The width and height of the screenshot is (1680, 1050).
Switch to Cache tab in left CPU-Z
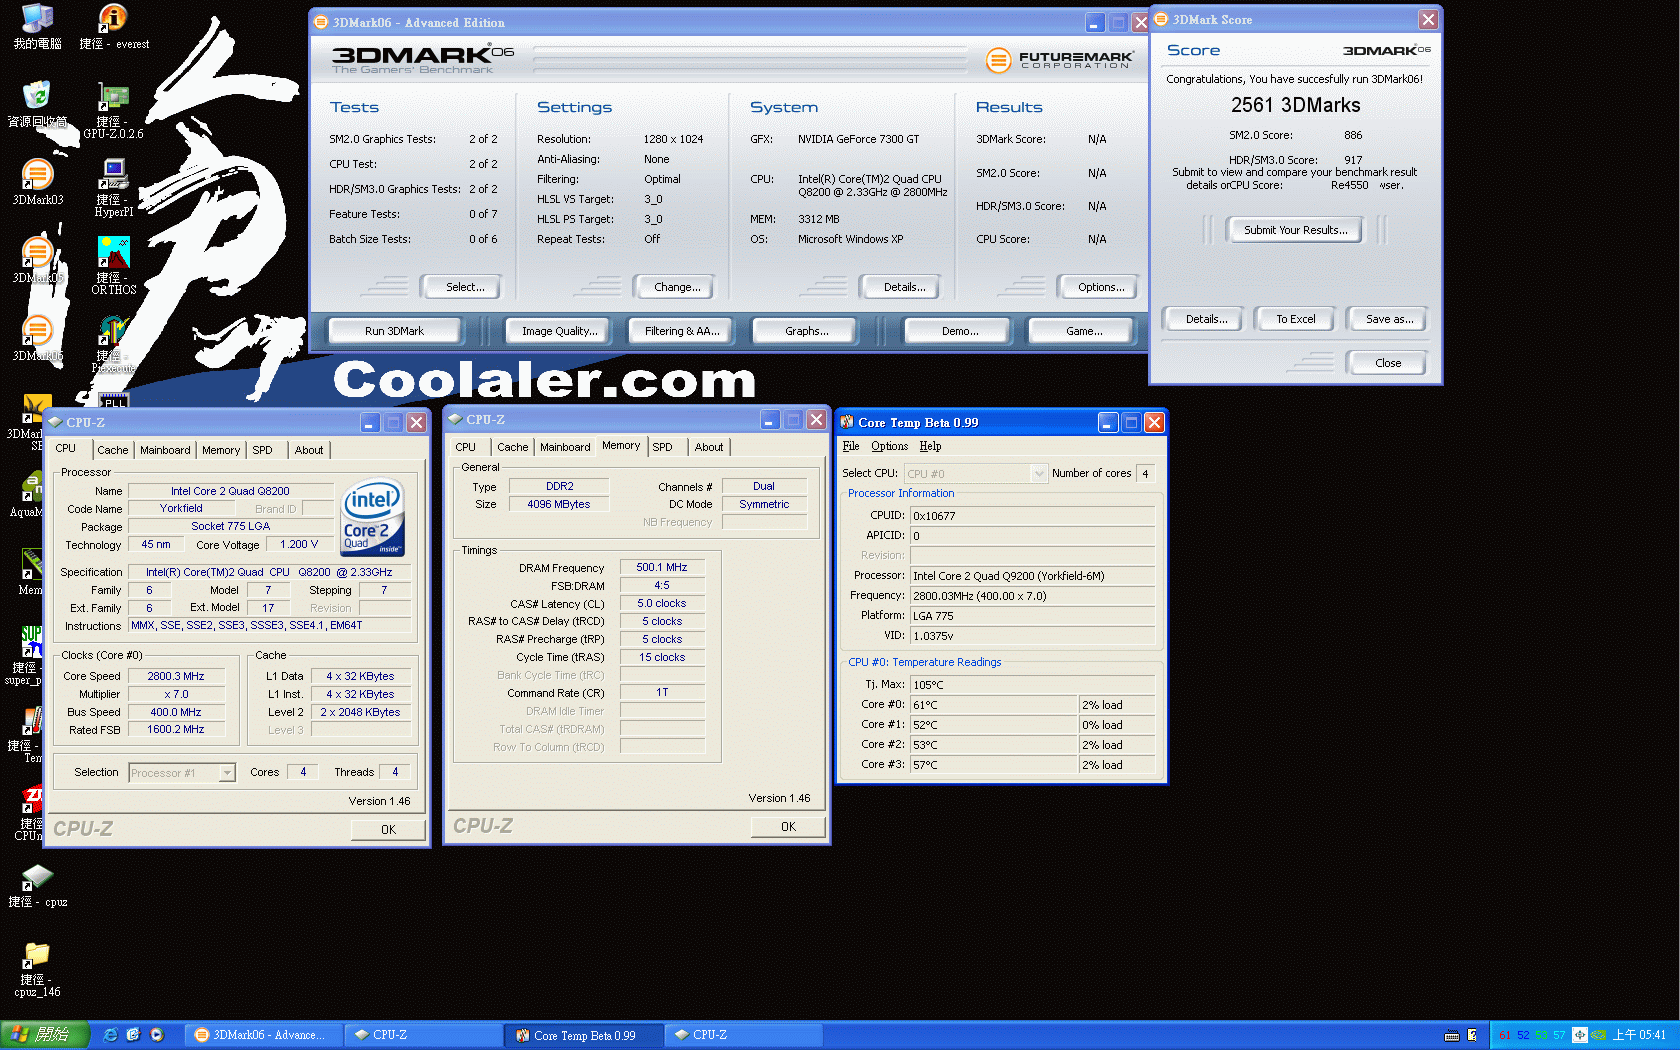113,450
